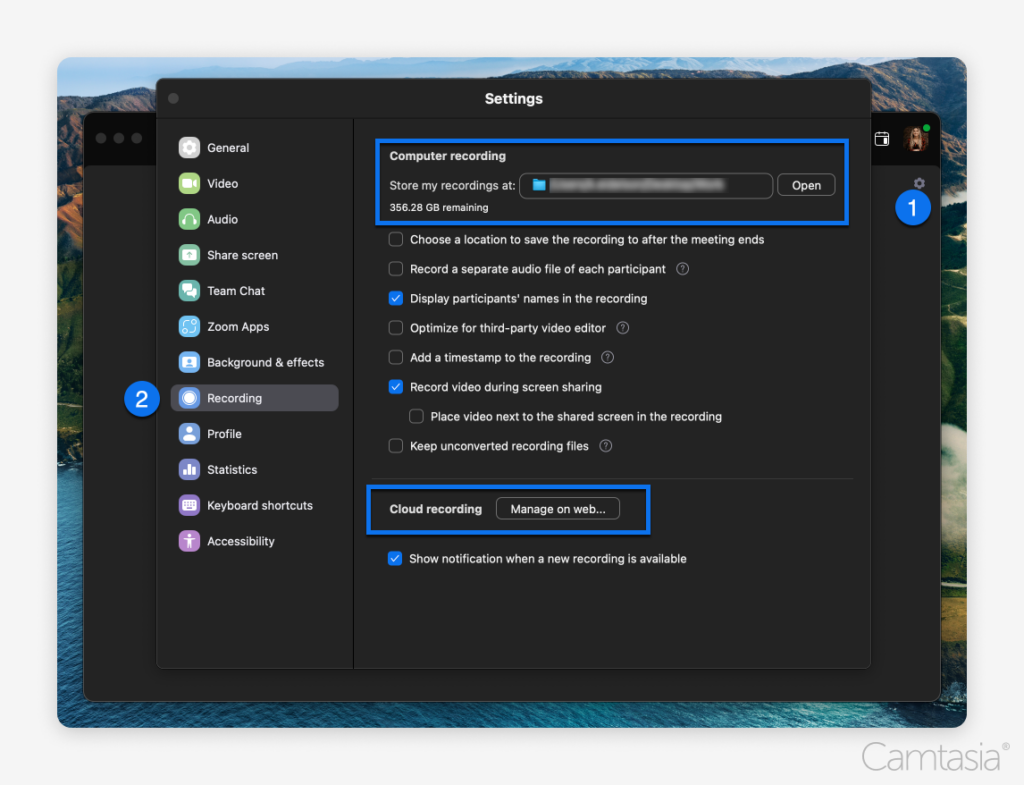The image size is (1024, 785).
Task: Click the Statistics bar chart icon
Action: [x=189, y=470]
